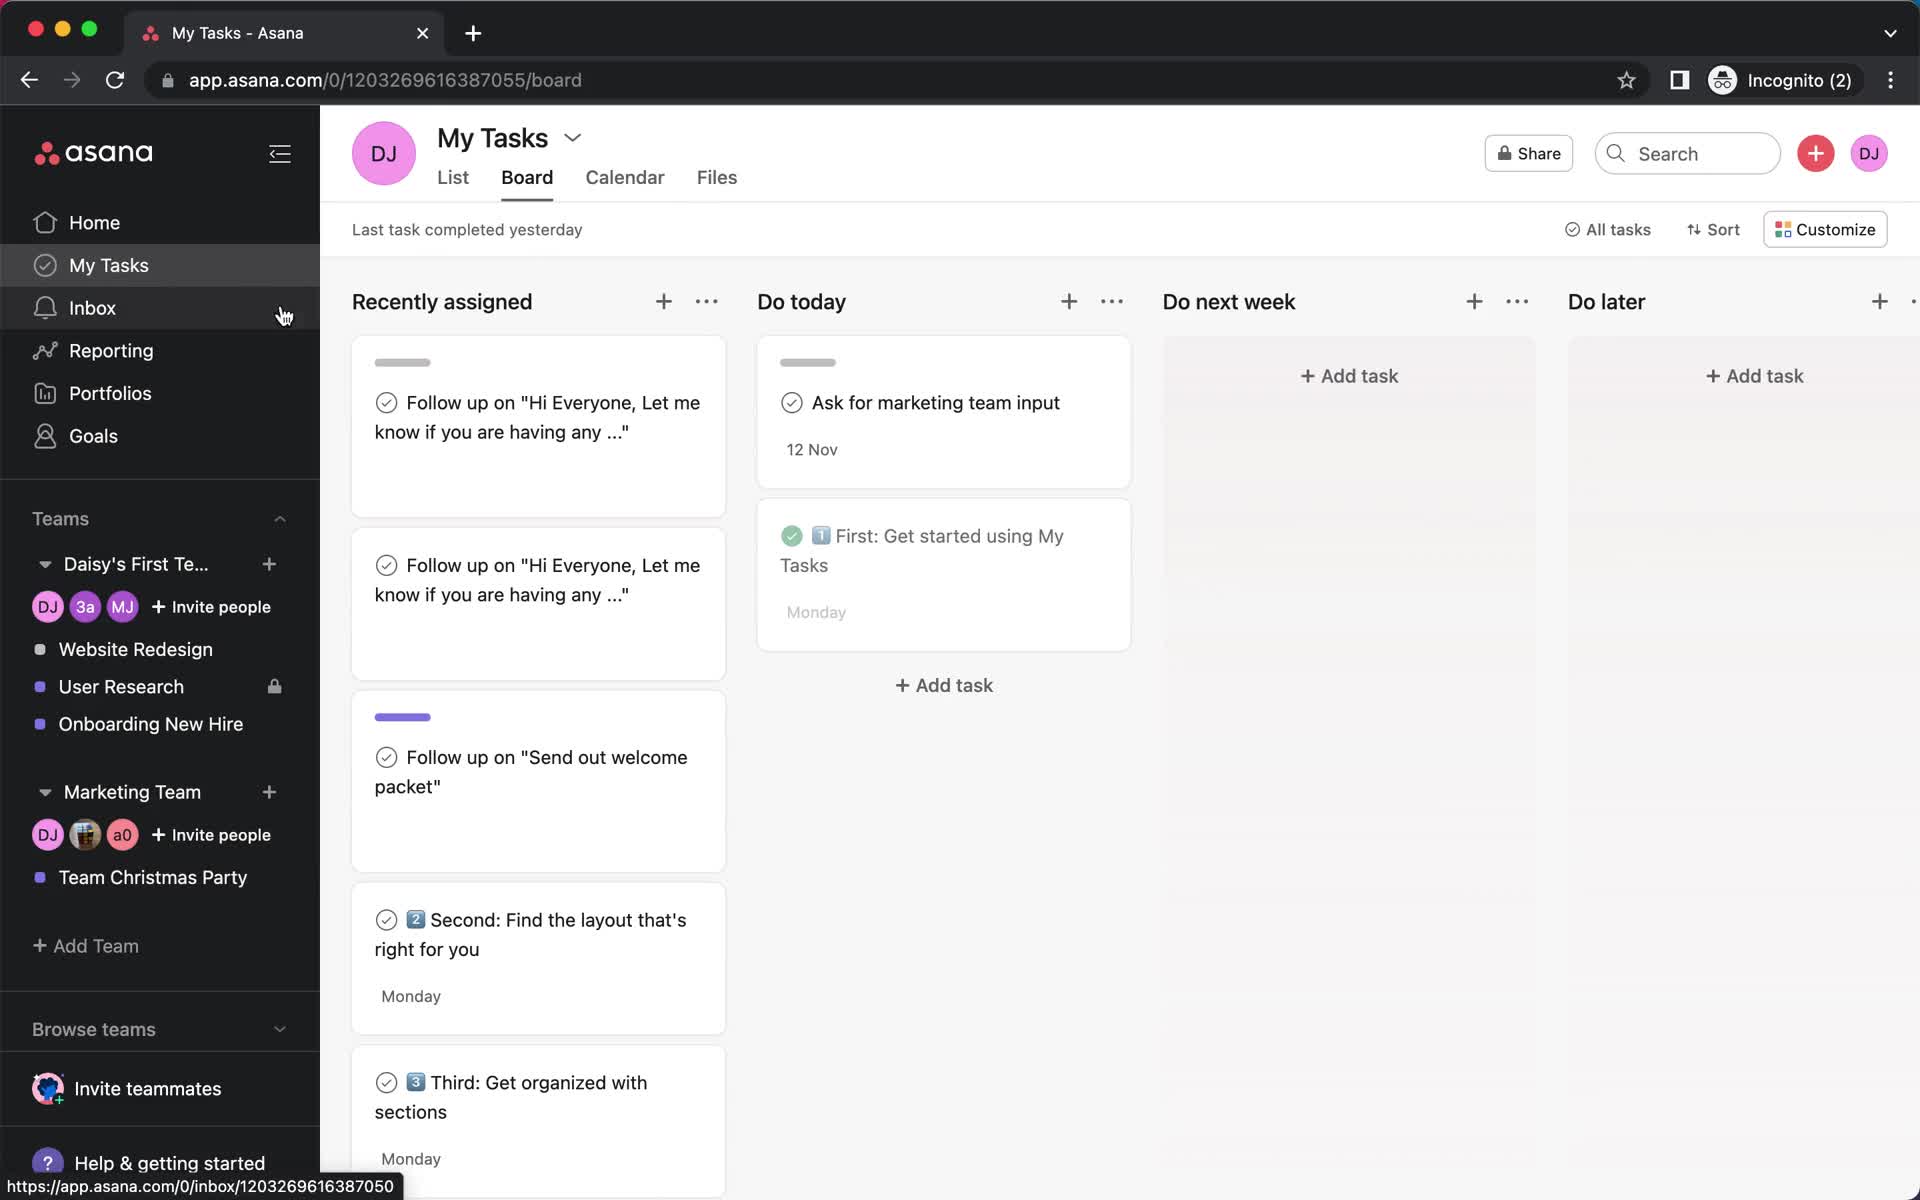Click the add task plus icon in Do today
Image resolution: width=1920 pixels, height=1200 pixels.
pyautogui.click(x=1069, y=301)
